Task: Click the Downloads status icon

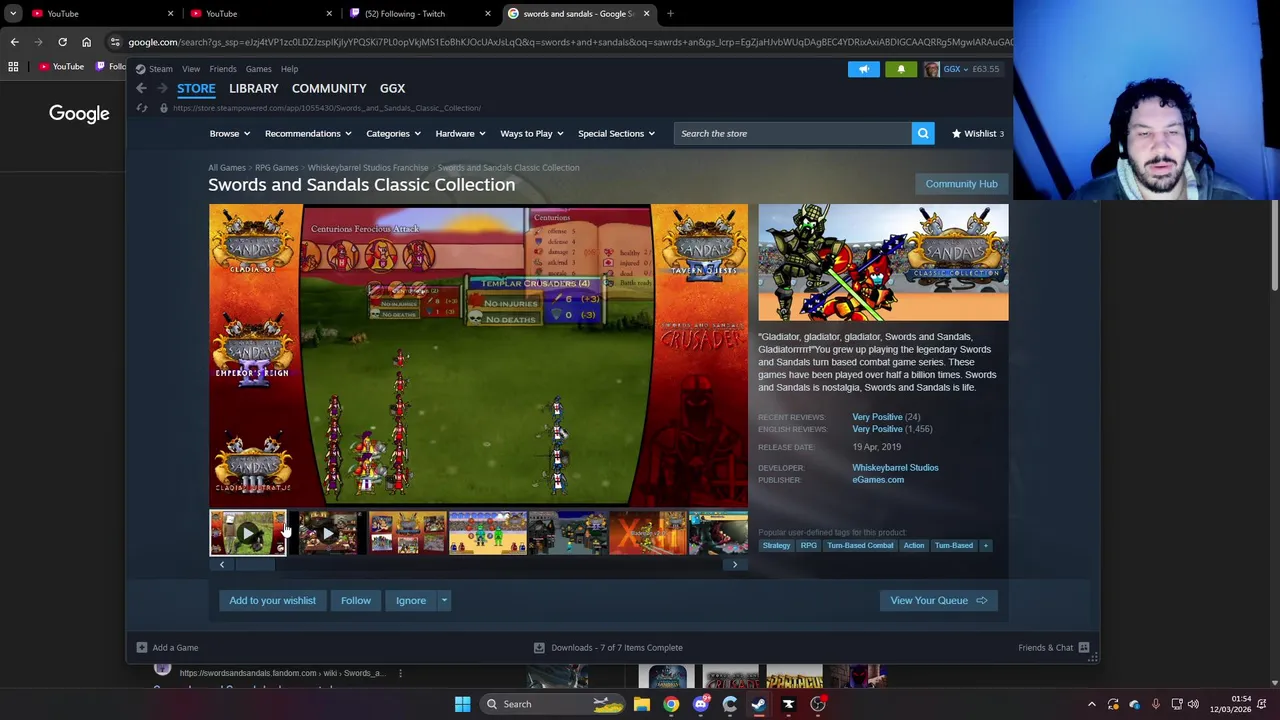Action: [539, 647]
